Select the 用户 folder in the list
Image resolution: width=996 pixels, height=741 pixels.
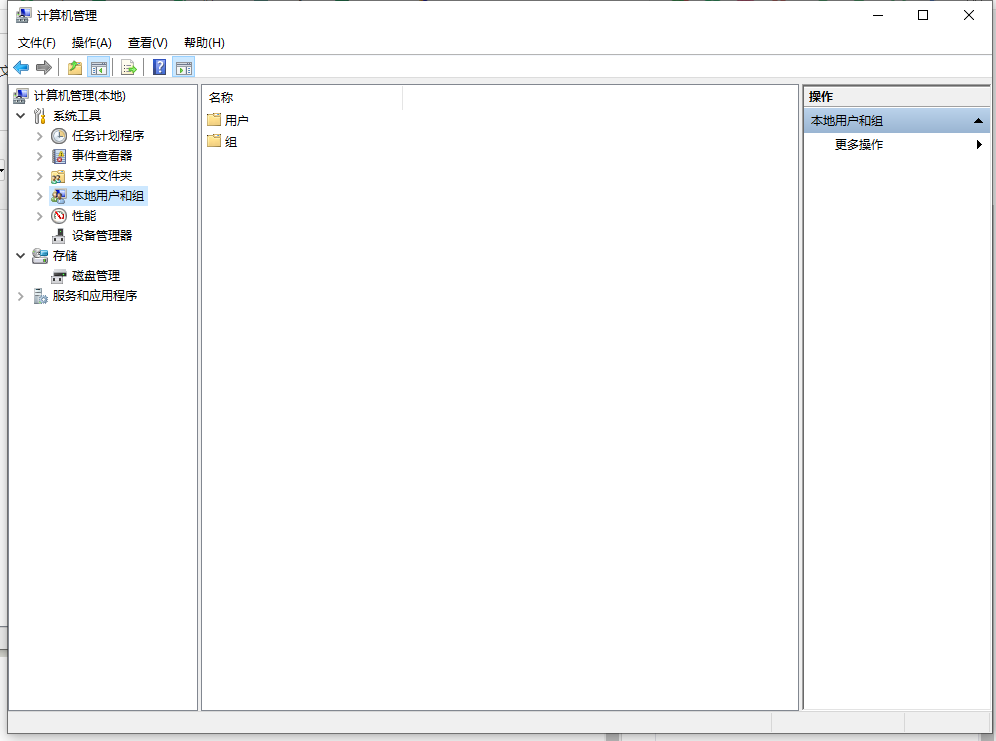point(236,120)
